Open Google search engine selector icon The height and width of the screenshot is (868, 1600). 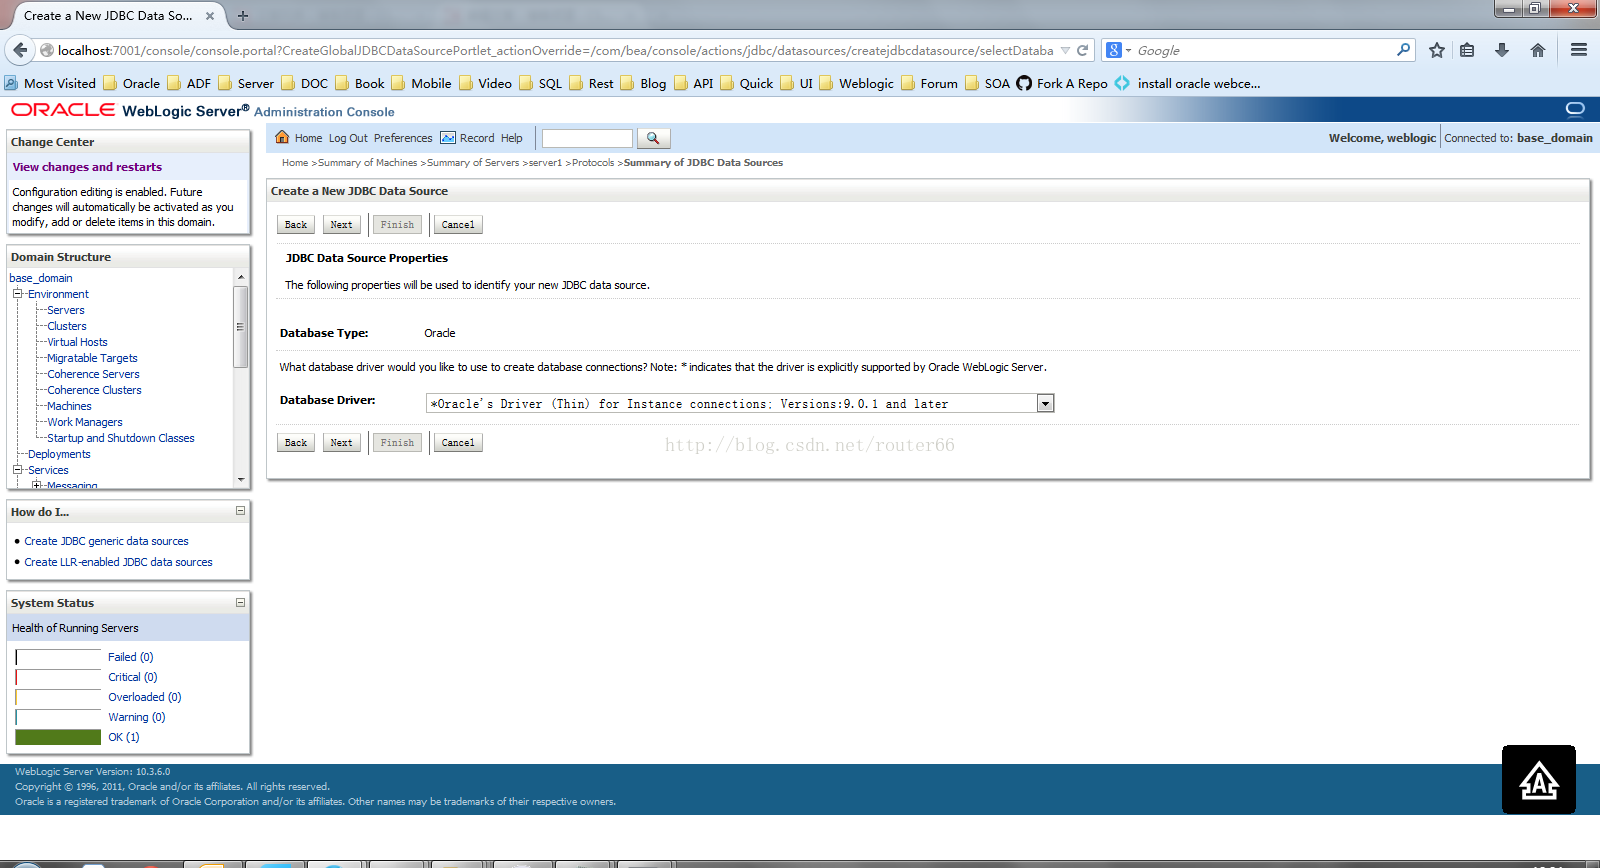pos(1118,50)
